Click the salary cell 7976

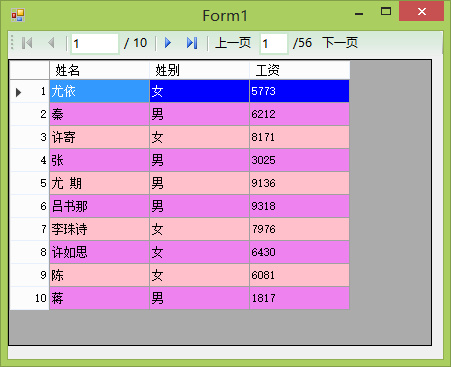click(299, 229)
